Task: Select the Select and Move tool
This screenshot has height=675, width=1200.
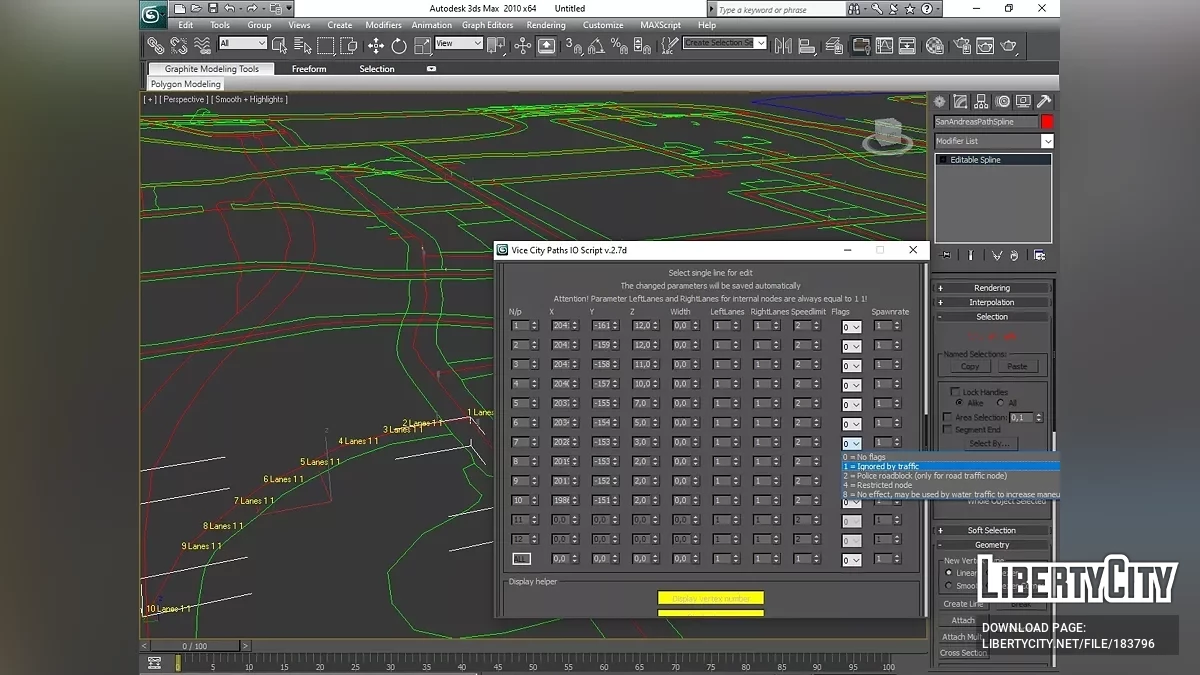Action: tap(376, 45)
